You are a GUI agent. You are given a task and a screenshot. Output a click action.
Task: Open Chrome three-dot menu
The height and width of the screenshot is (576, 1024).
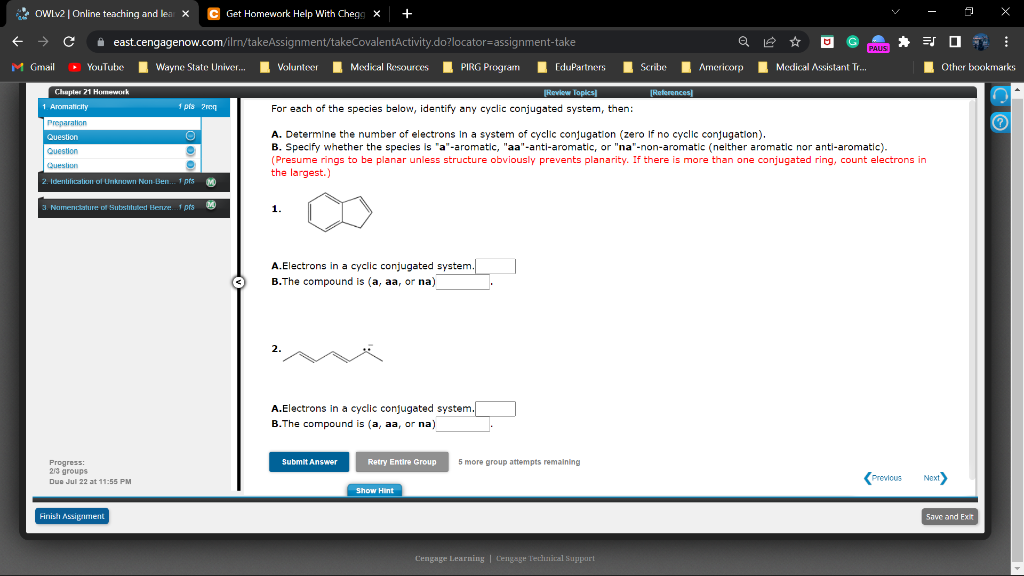(1006, 42)
